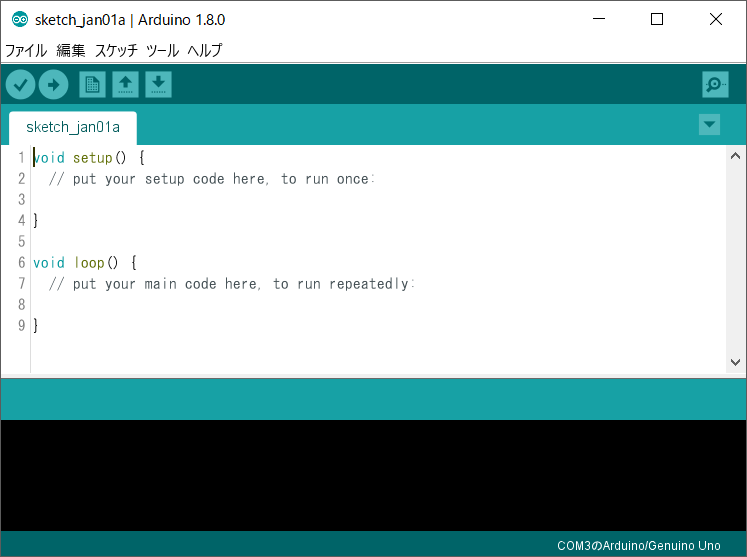Save sketch with the down-arrow icon
The height and width of the screenshot is (557, 747).
click(158, 85)
